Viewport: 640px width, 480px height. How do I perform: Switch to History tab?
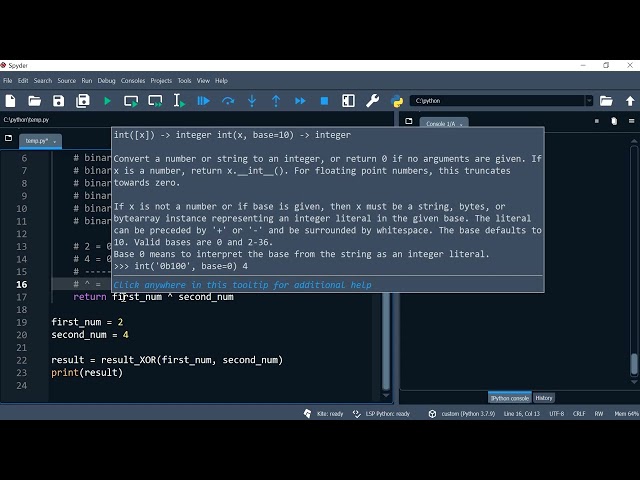click(x=544, y=398)
